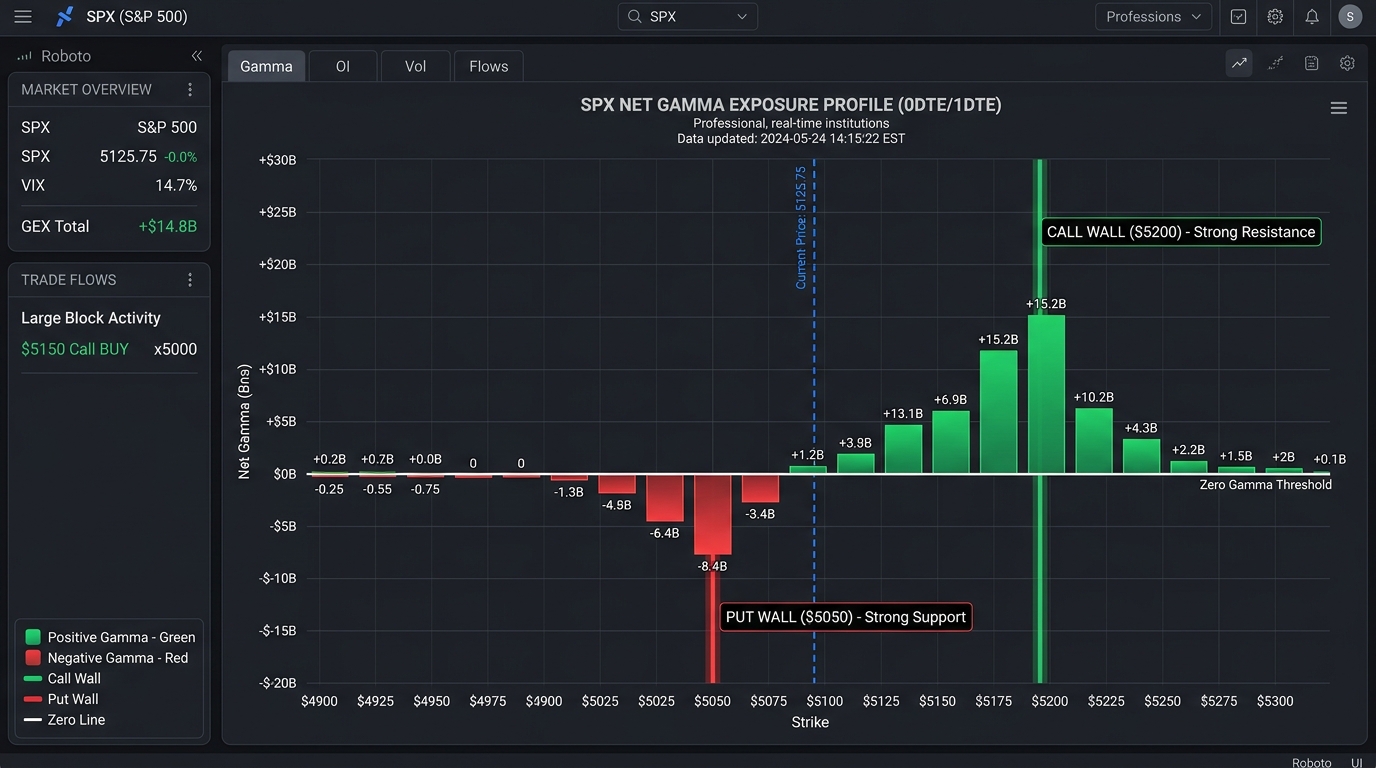Click the SPX (S&P 500) header title
This screenshot has height=768, width=1376.
coord(137,17)
